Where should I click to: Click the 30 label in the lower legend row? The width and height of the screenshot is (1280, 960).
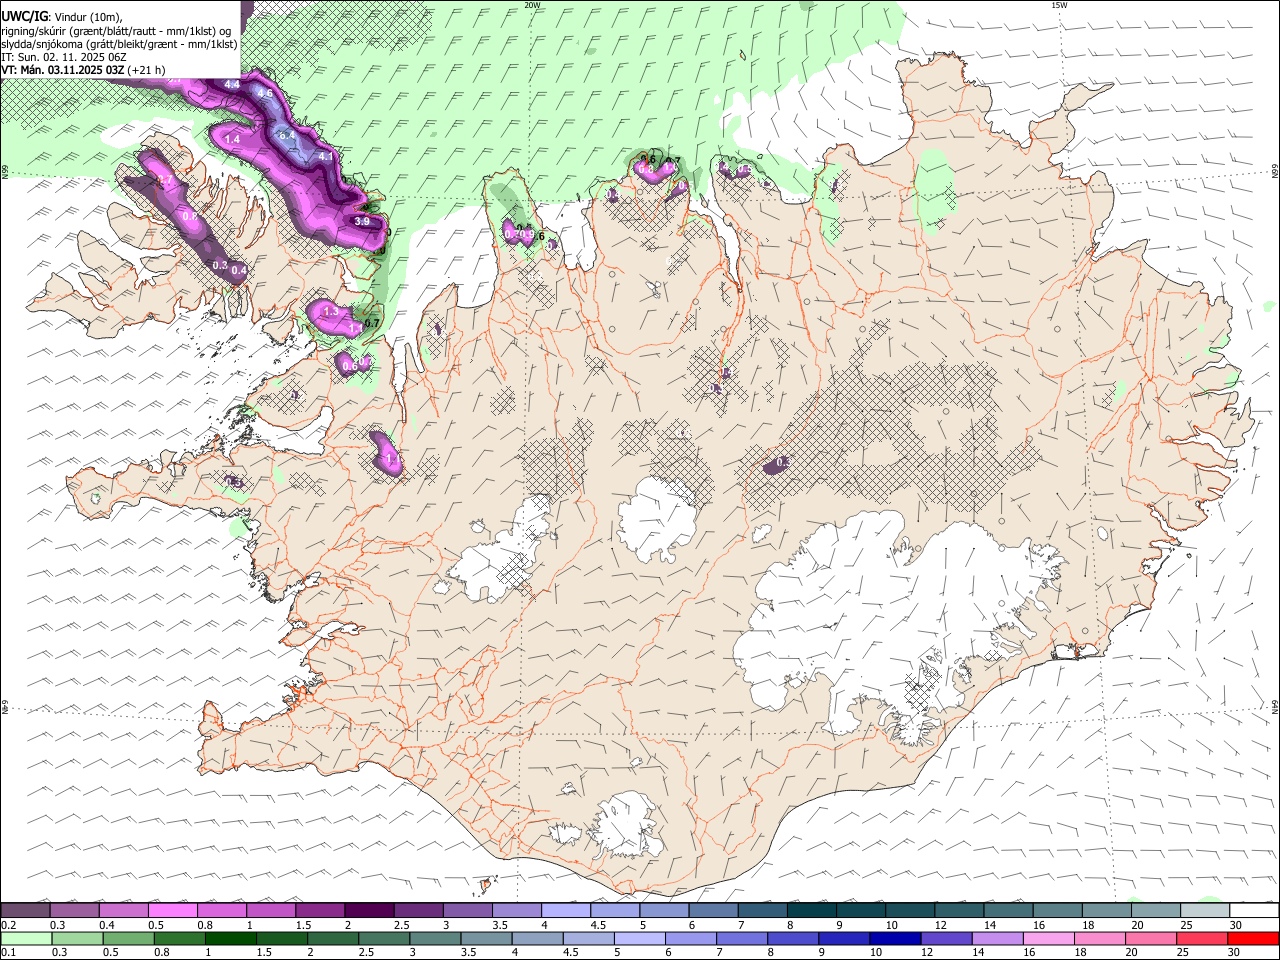click(x=1233, y=953)
